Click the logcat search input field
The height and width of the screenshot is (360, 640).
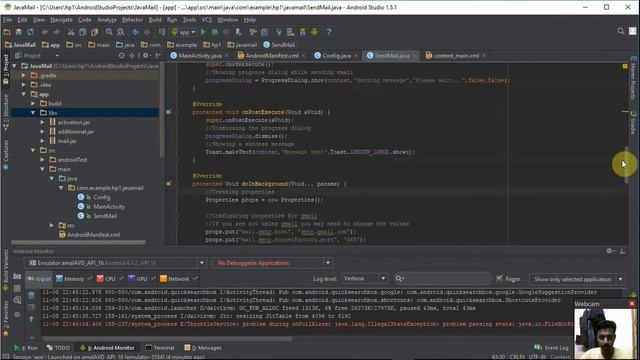pos(442,279)
